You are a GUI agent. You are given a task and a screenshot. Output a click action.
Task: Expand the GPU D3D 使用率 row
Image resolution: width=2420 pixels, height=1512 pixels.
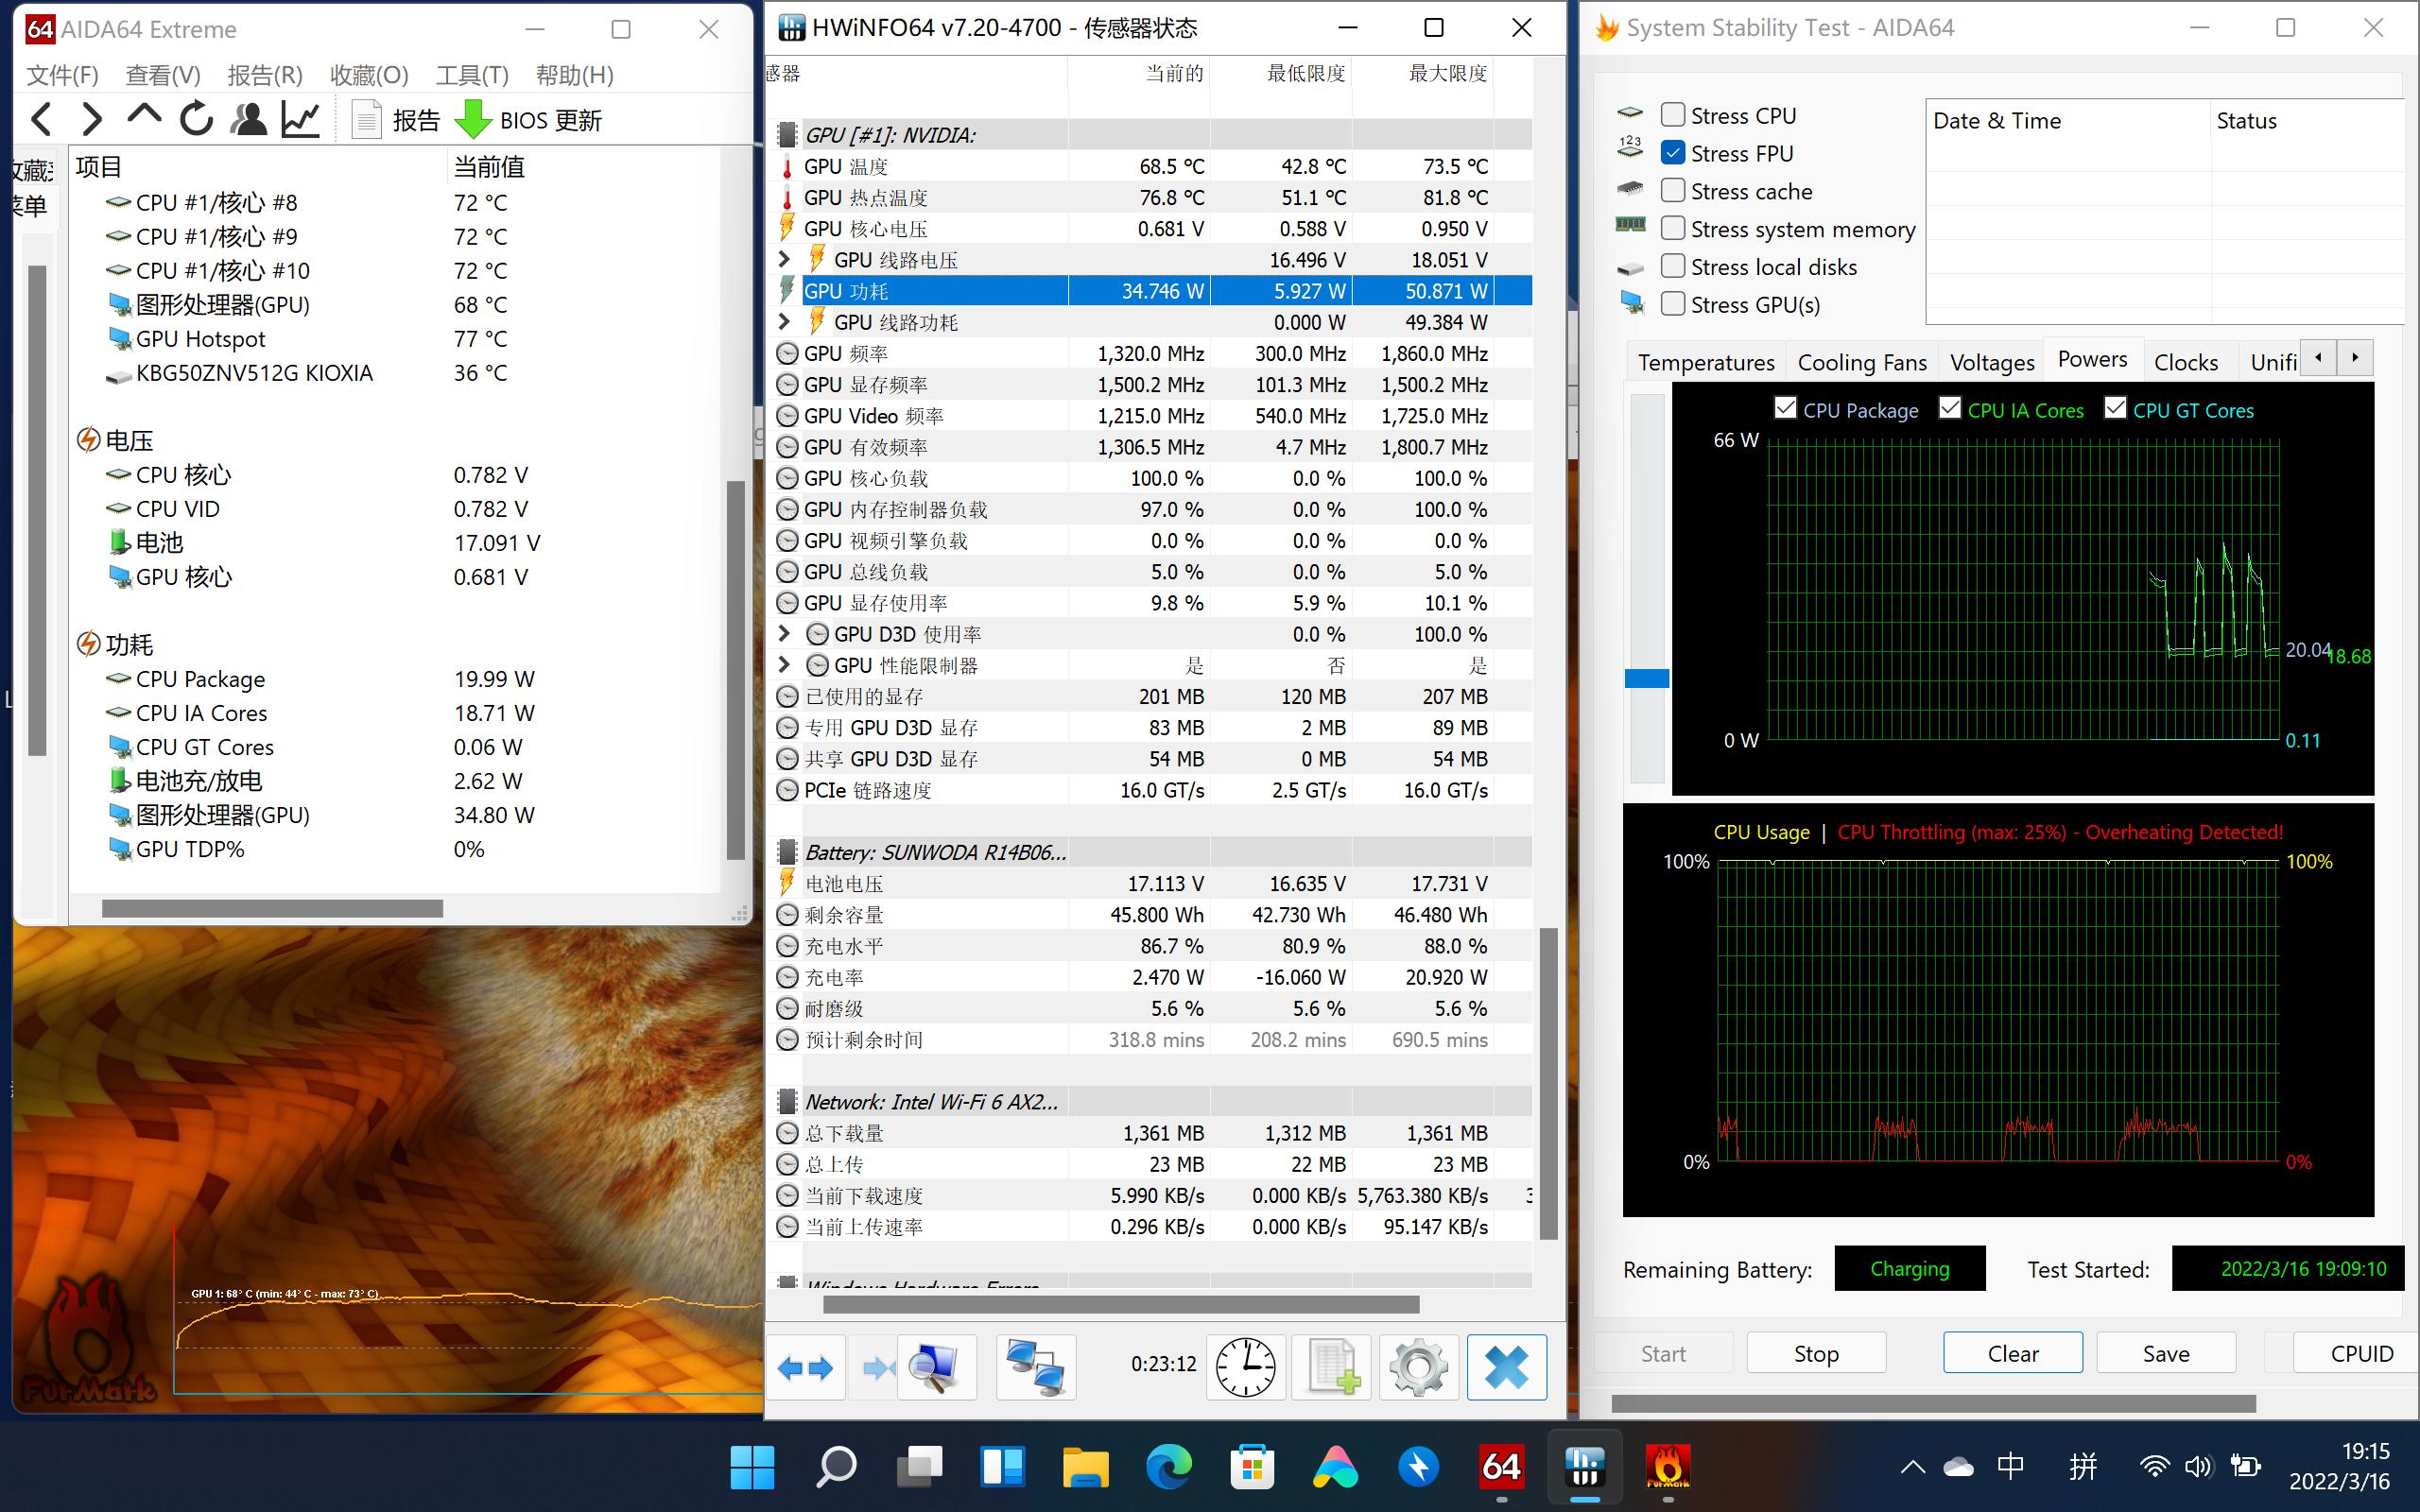(784, 633)
